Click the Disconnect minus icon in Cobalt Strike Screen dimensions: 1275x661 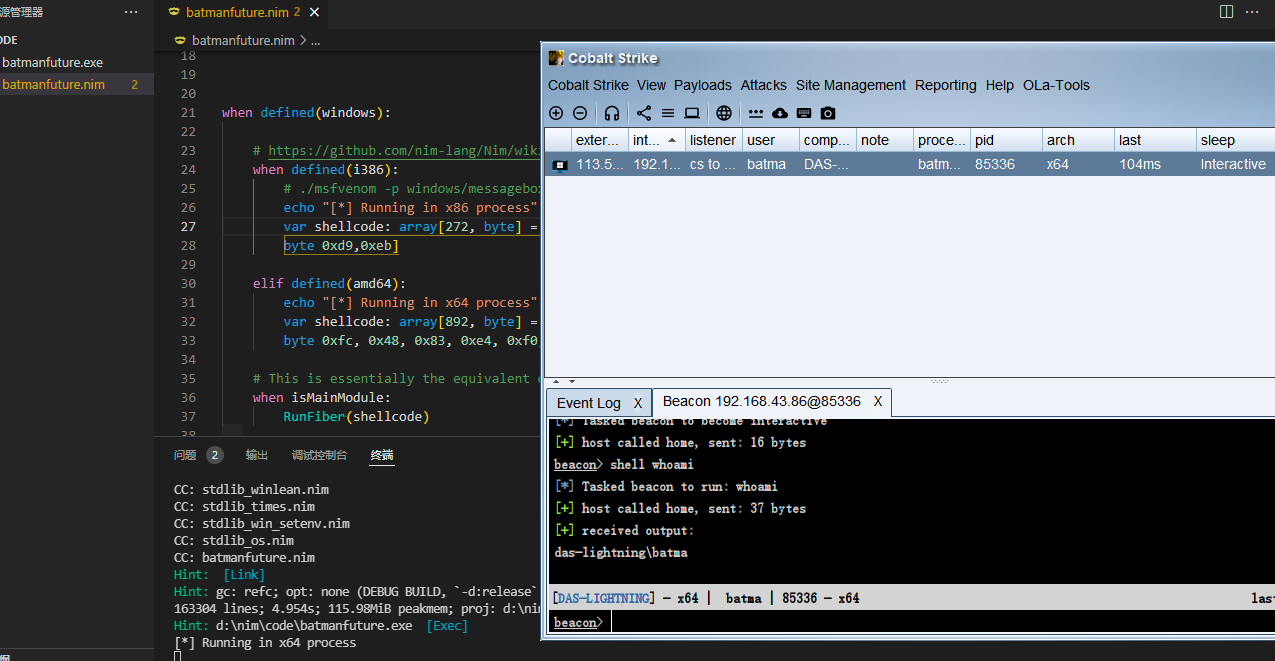pos(580,113)
